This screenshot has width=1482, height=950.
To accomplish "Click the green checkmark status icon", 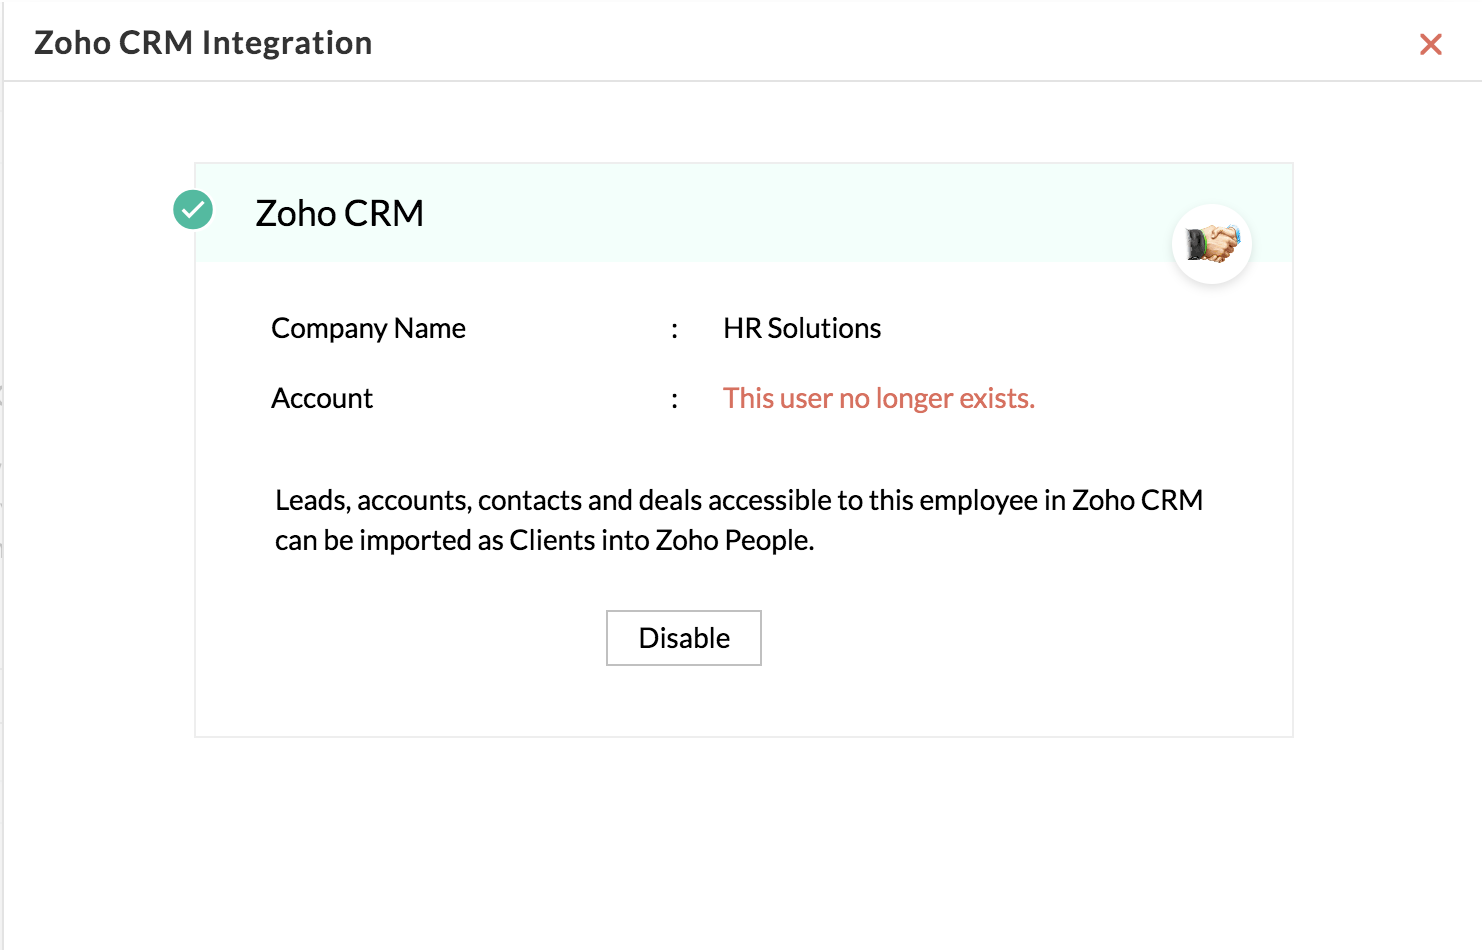I will pos(193,210).
